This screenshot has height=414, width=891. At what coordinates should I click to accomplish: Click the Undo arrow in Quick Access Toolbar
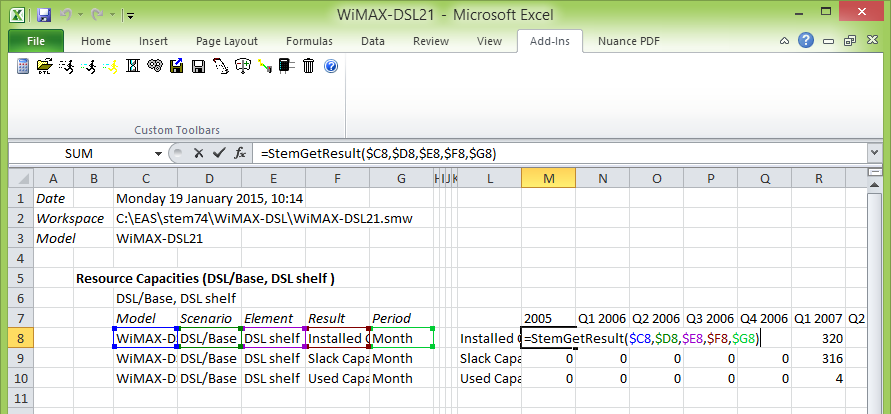[x=65, y=15]
